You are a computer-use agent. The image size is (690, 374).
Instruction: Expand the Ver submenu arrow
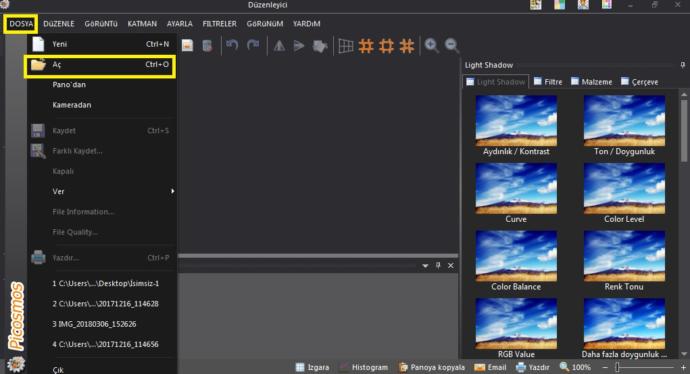[x=172, y=191]
